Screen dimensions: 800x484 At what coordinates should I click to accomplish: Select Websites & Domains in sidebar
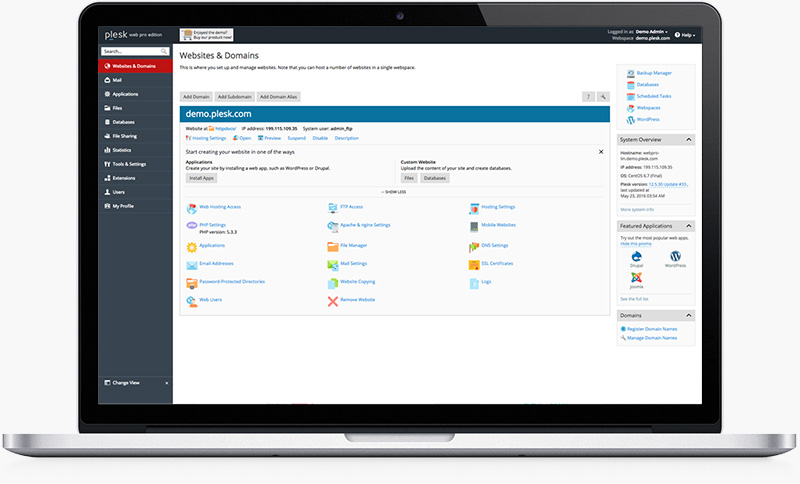(135, 66)
